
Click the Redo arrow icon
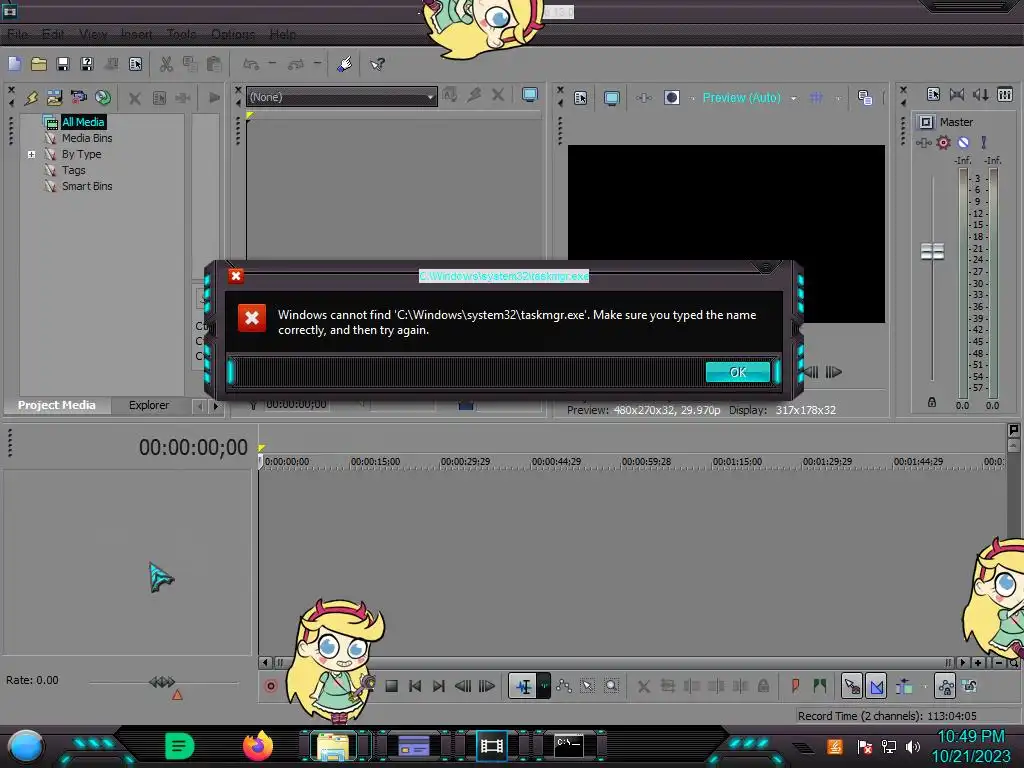click(x=296, y=64)
